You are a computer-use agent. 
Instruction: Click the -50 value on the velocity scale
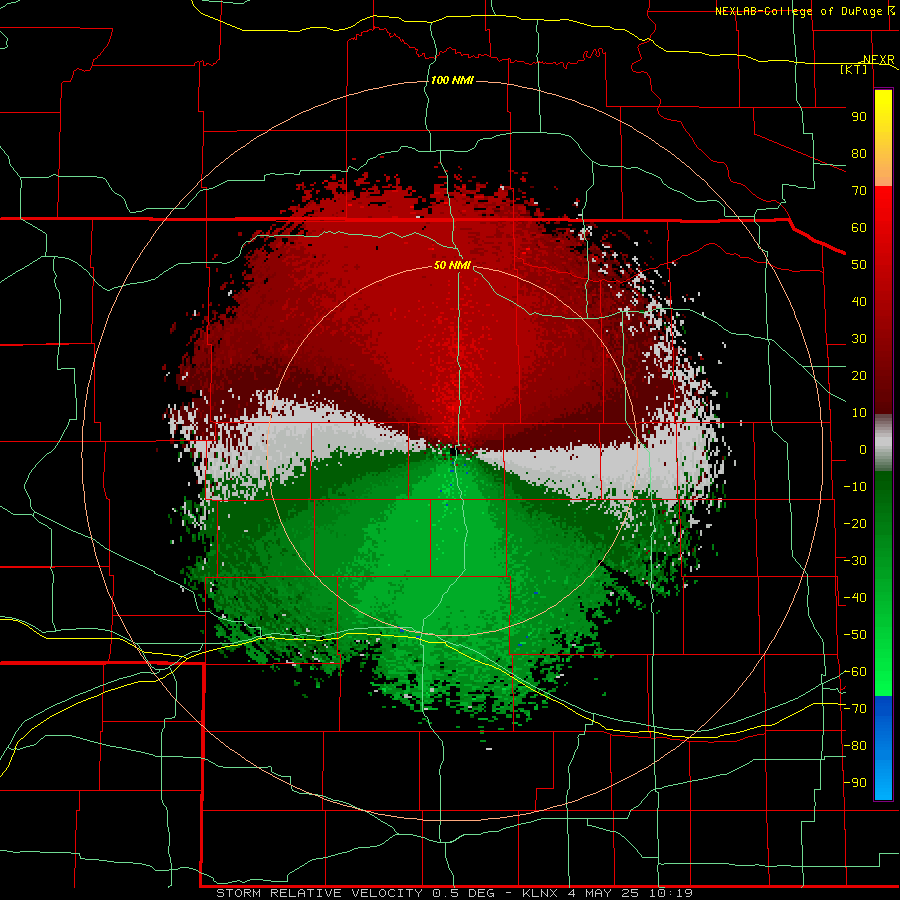(x=855, y=635)
